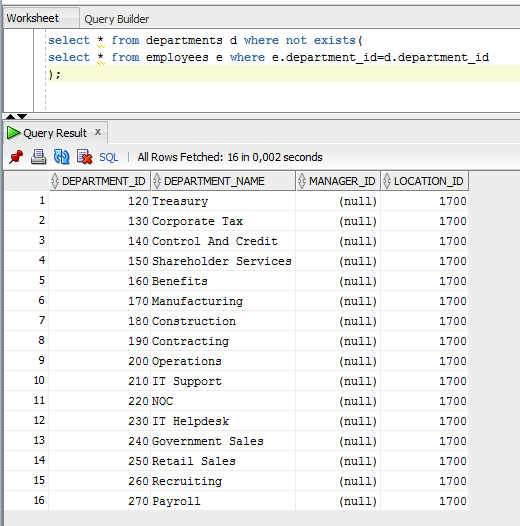The image size is (520, 526).
Task: Select 'NOC' cell
Action: point(223,401)
